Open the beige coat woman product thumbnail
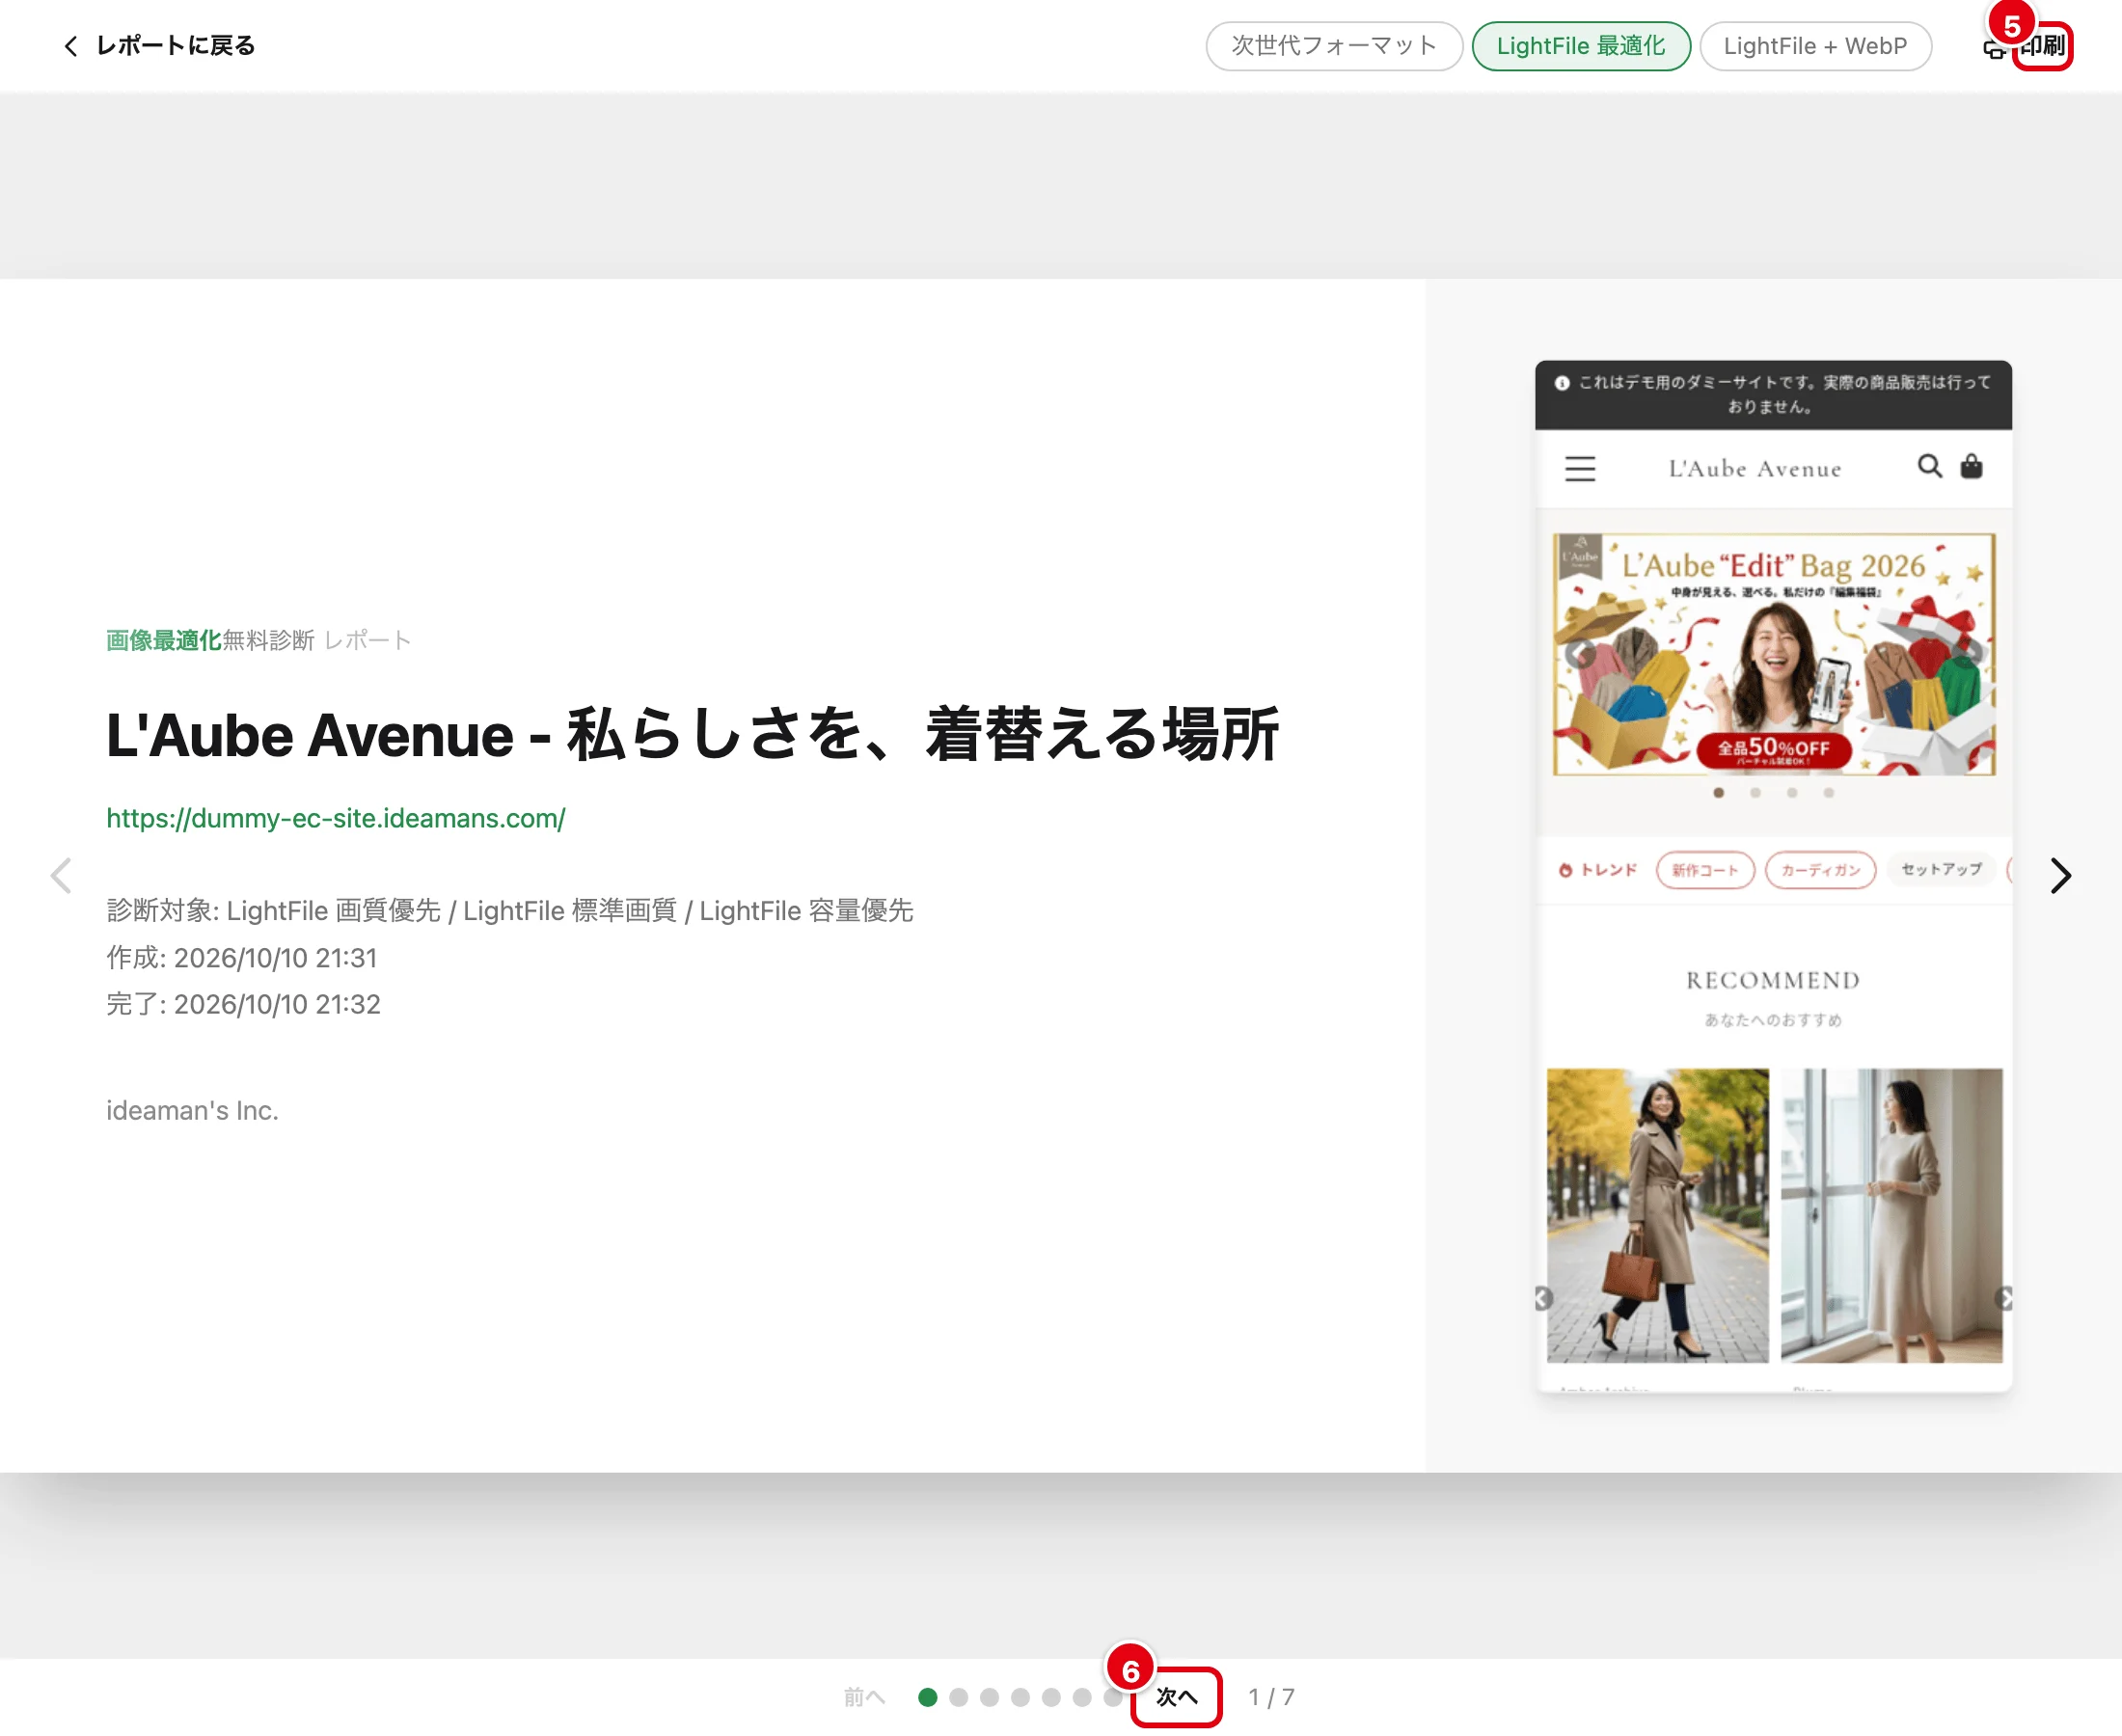This screenshot has height=1736, width=2122. click(1657, 1215)
